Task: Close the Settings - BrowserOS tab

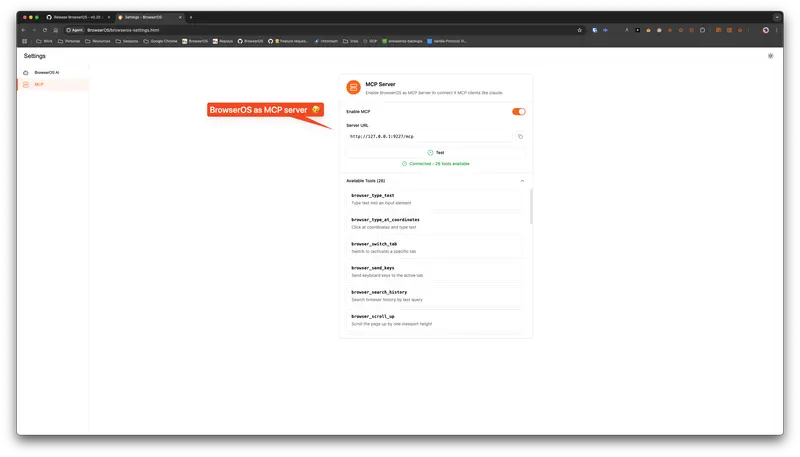Action: tap(180, 17)
